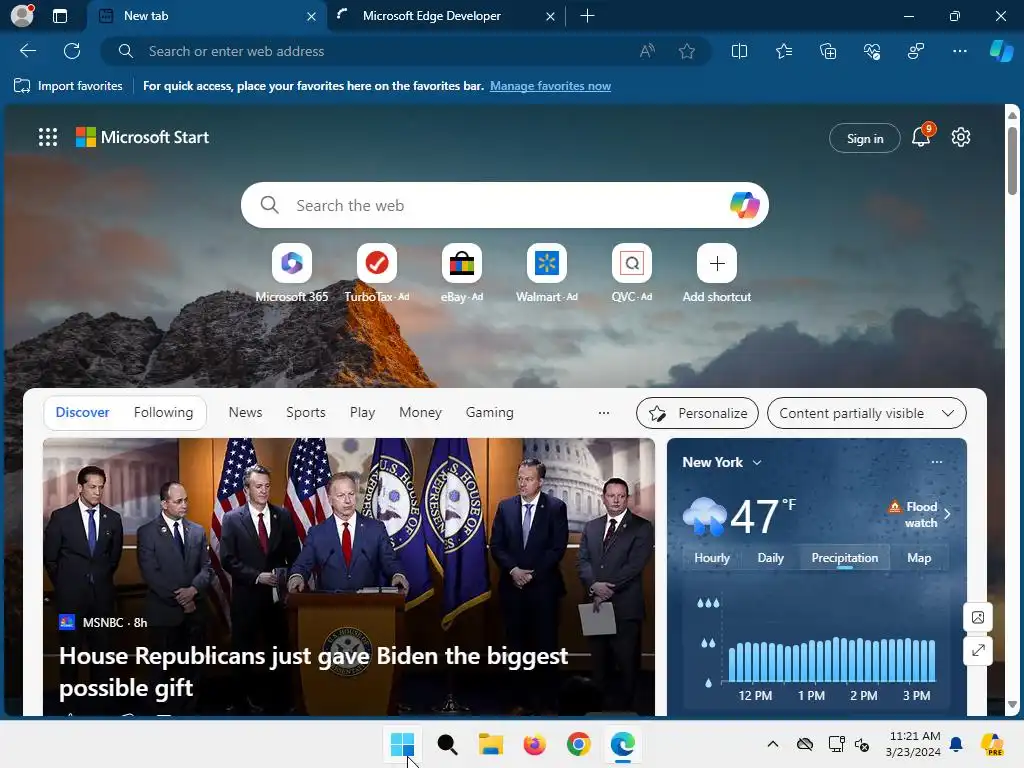Open more feed categories ellipsis
Image resolution: width=1024 pixels, height=768 pixels.
click(604, 413)
